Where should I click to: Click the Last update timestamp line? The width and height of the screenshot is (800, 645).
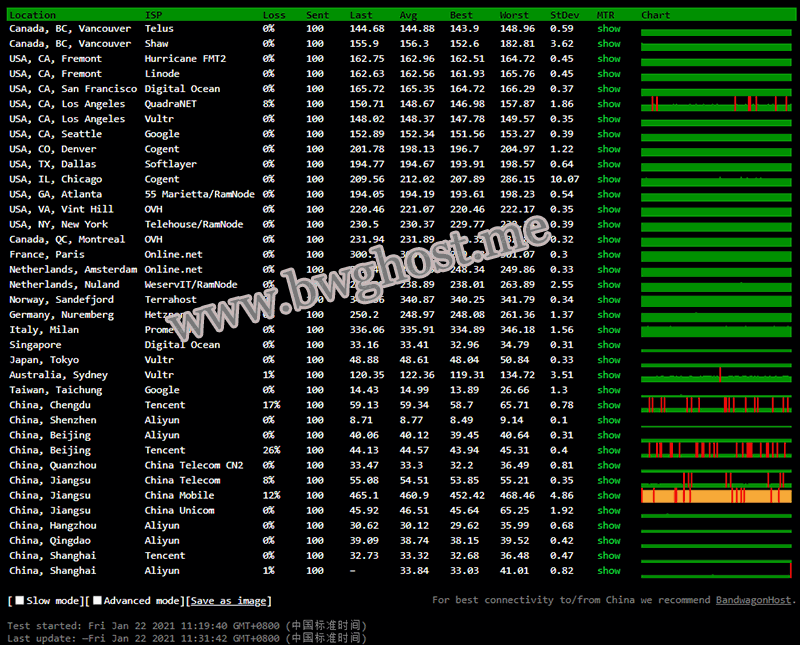click(187, 638)
